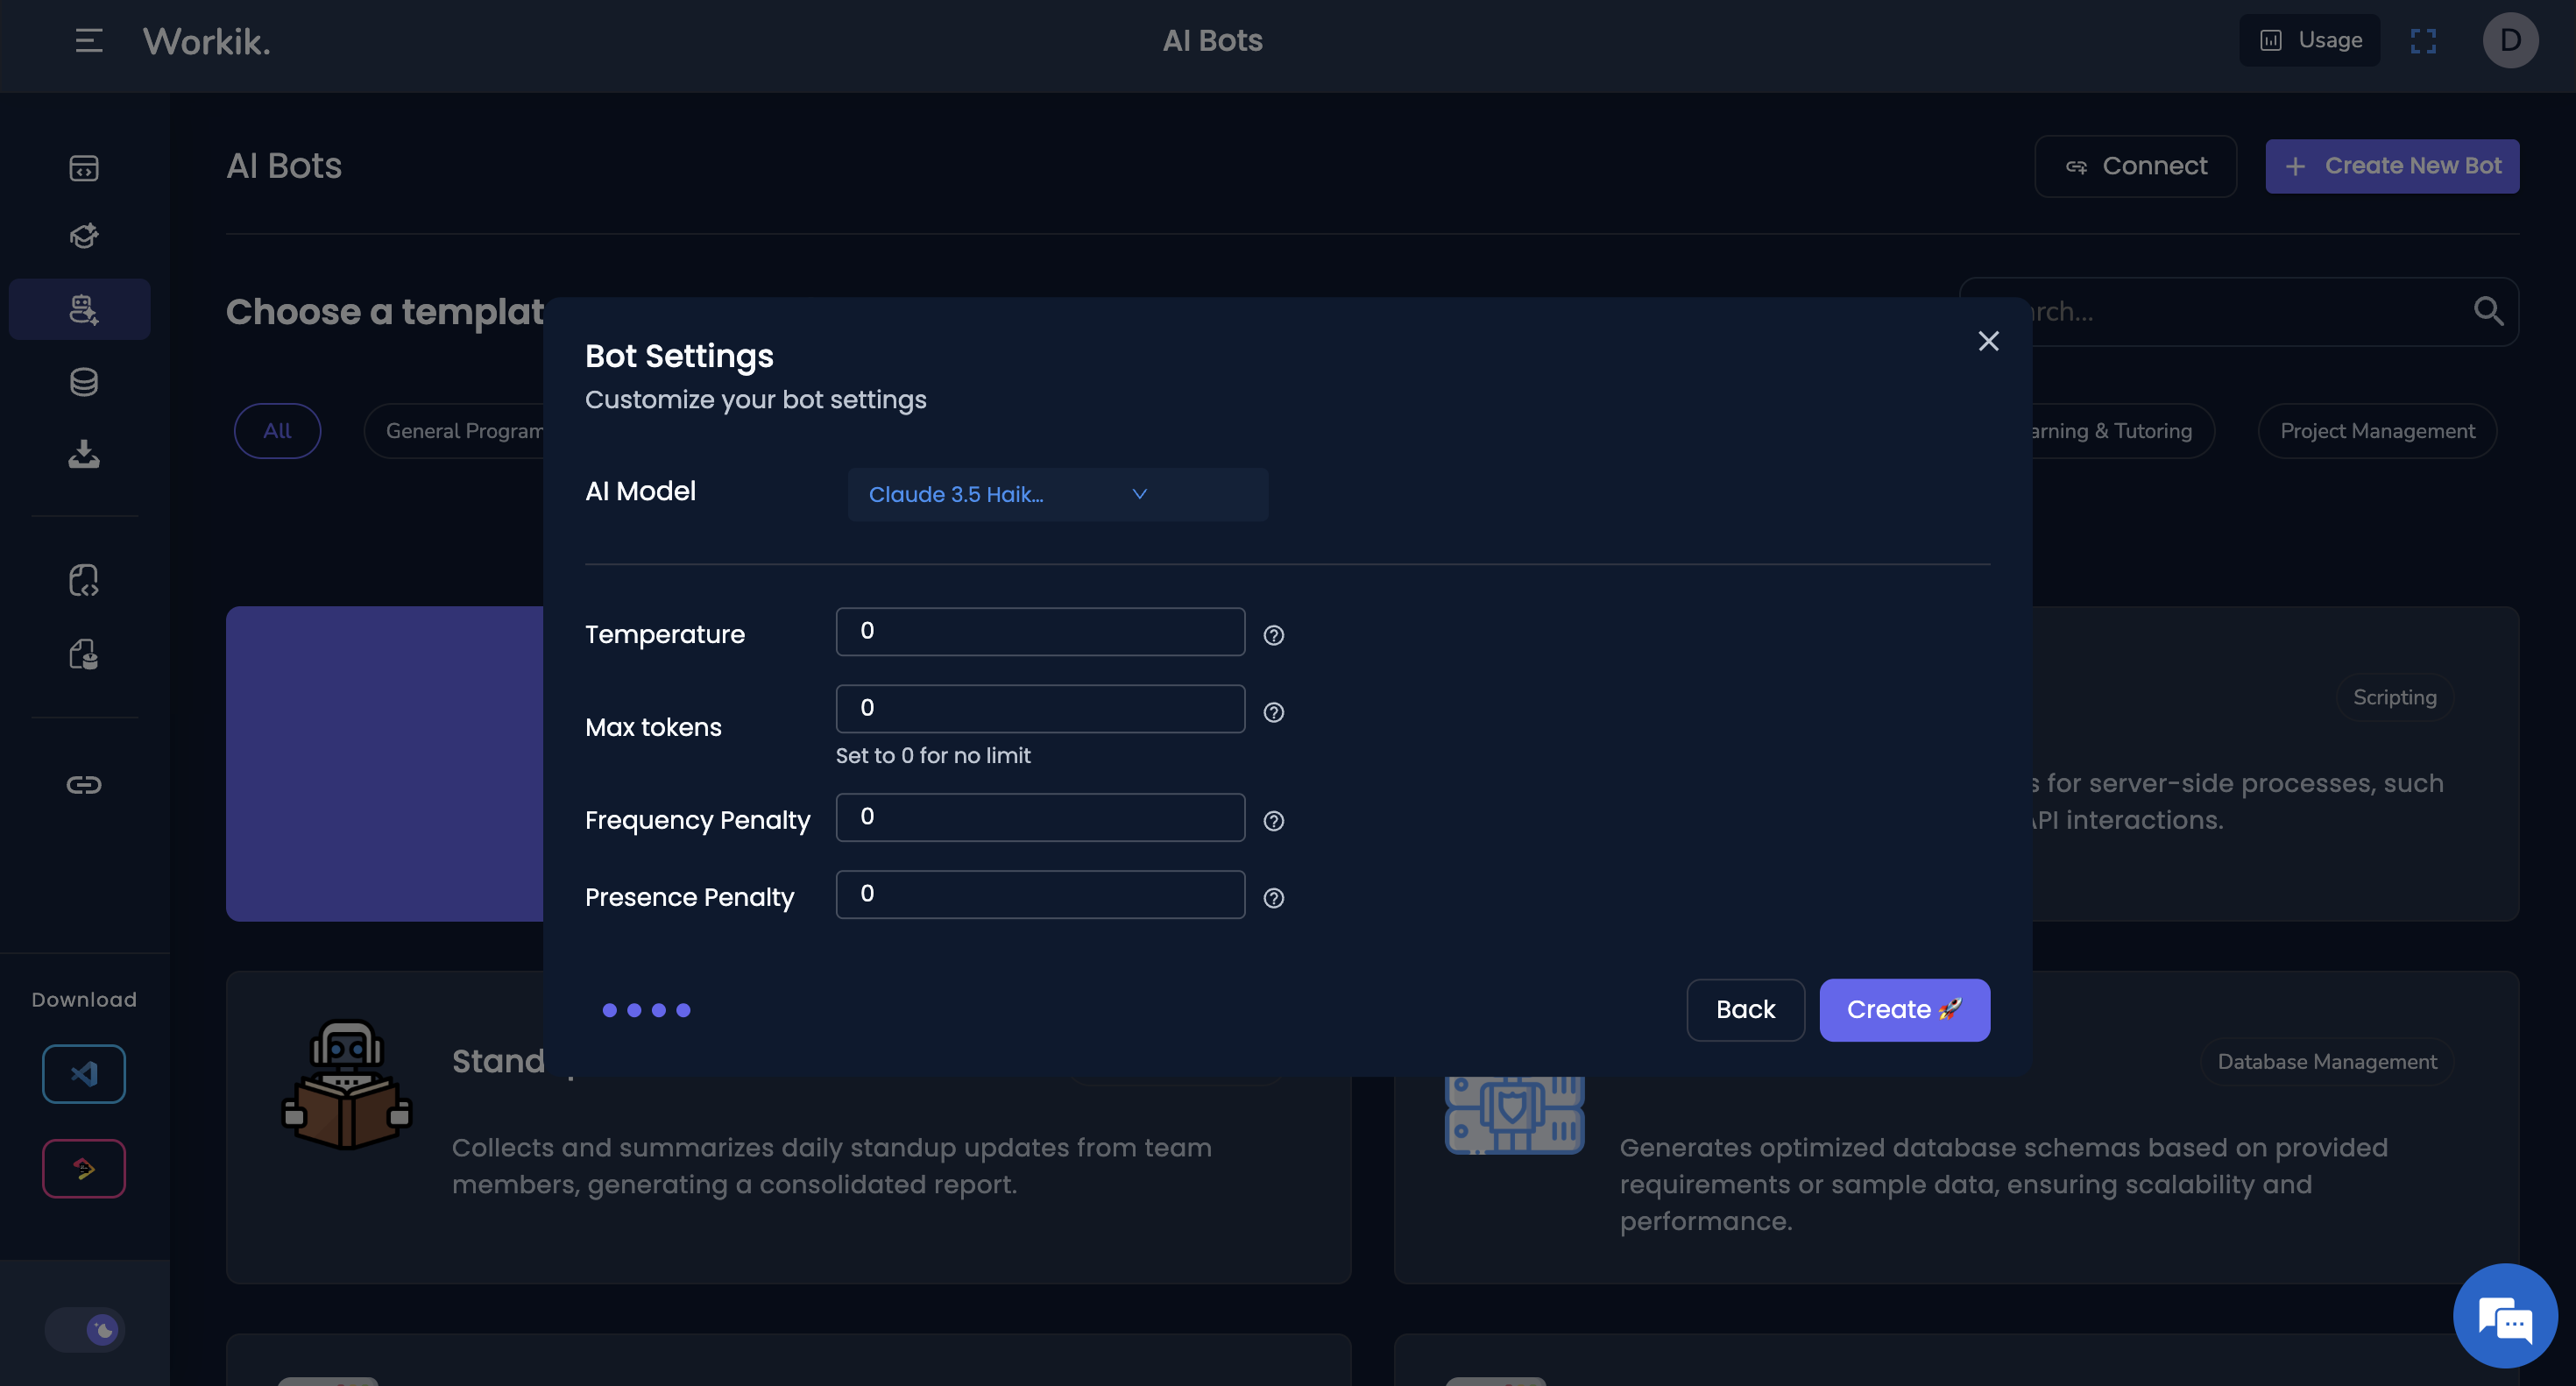Open the code window sidebar icon
Screen dimensions: 2576x1386
(84, 168)
